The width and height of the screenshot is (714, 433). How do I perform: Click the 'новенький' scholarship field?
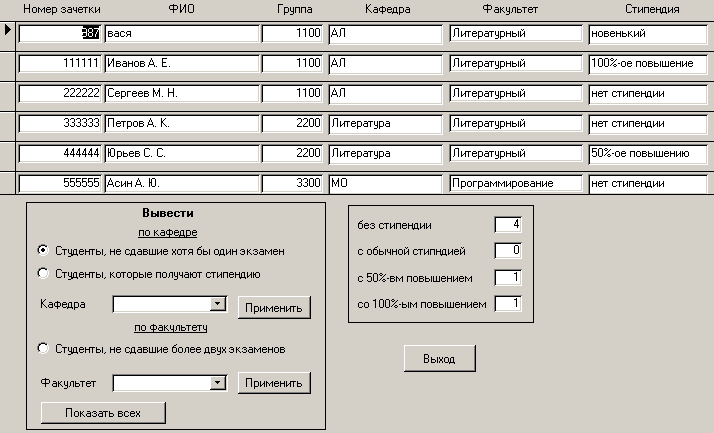pos(648,34)
